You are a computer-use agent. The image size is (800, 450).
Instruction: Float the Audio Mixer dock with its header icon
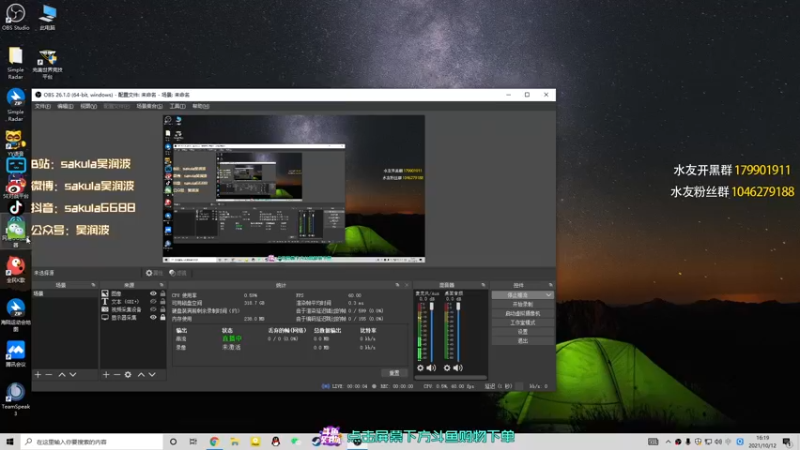coord(483,285)
